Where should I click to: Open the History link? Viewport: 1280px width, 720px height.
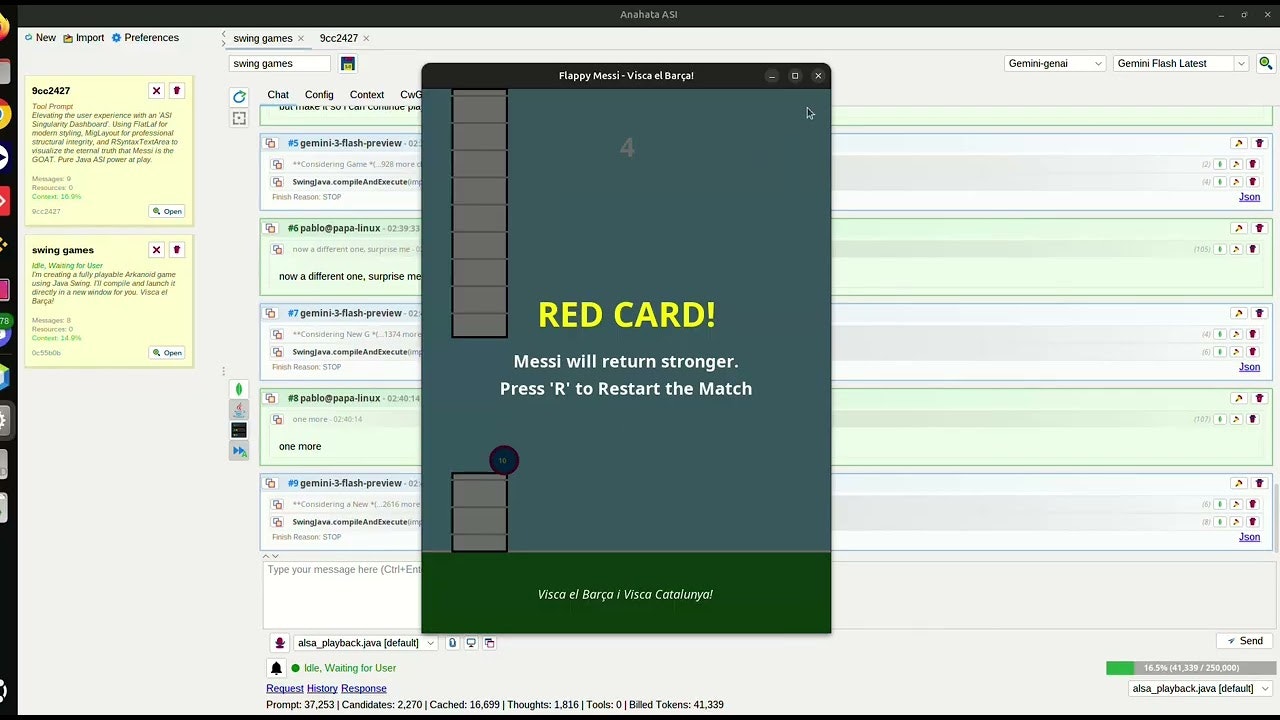pyautogui.click(x=322, y=689)
